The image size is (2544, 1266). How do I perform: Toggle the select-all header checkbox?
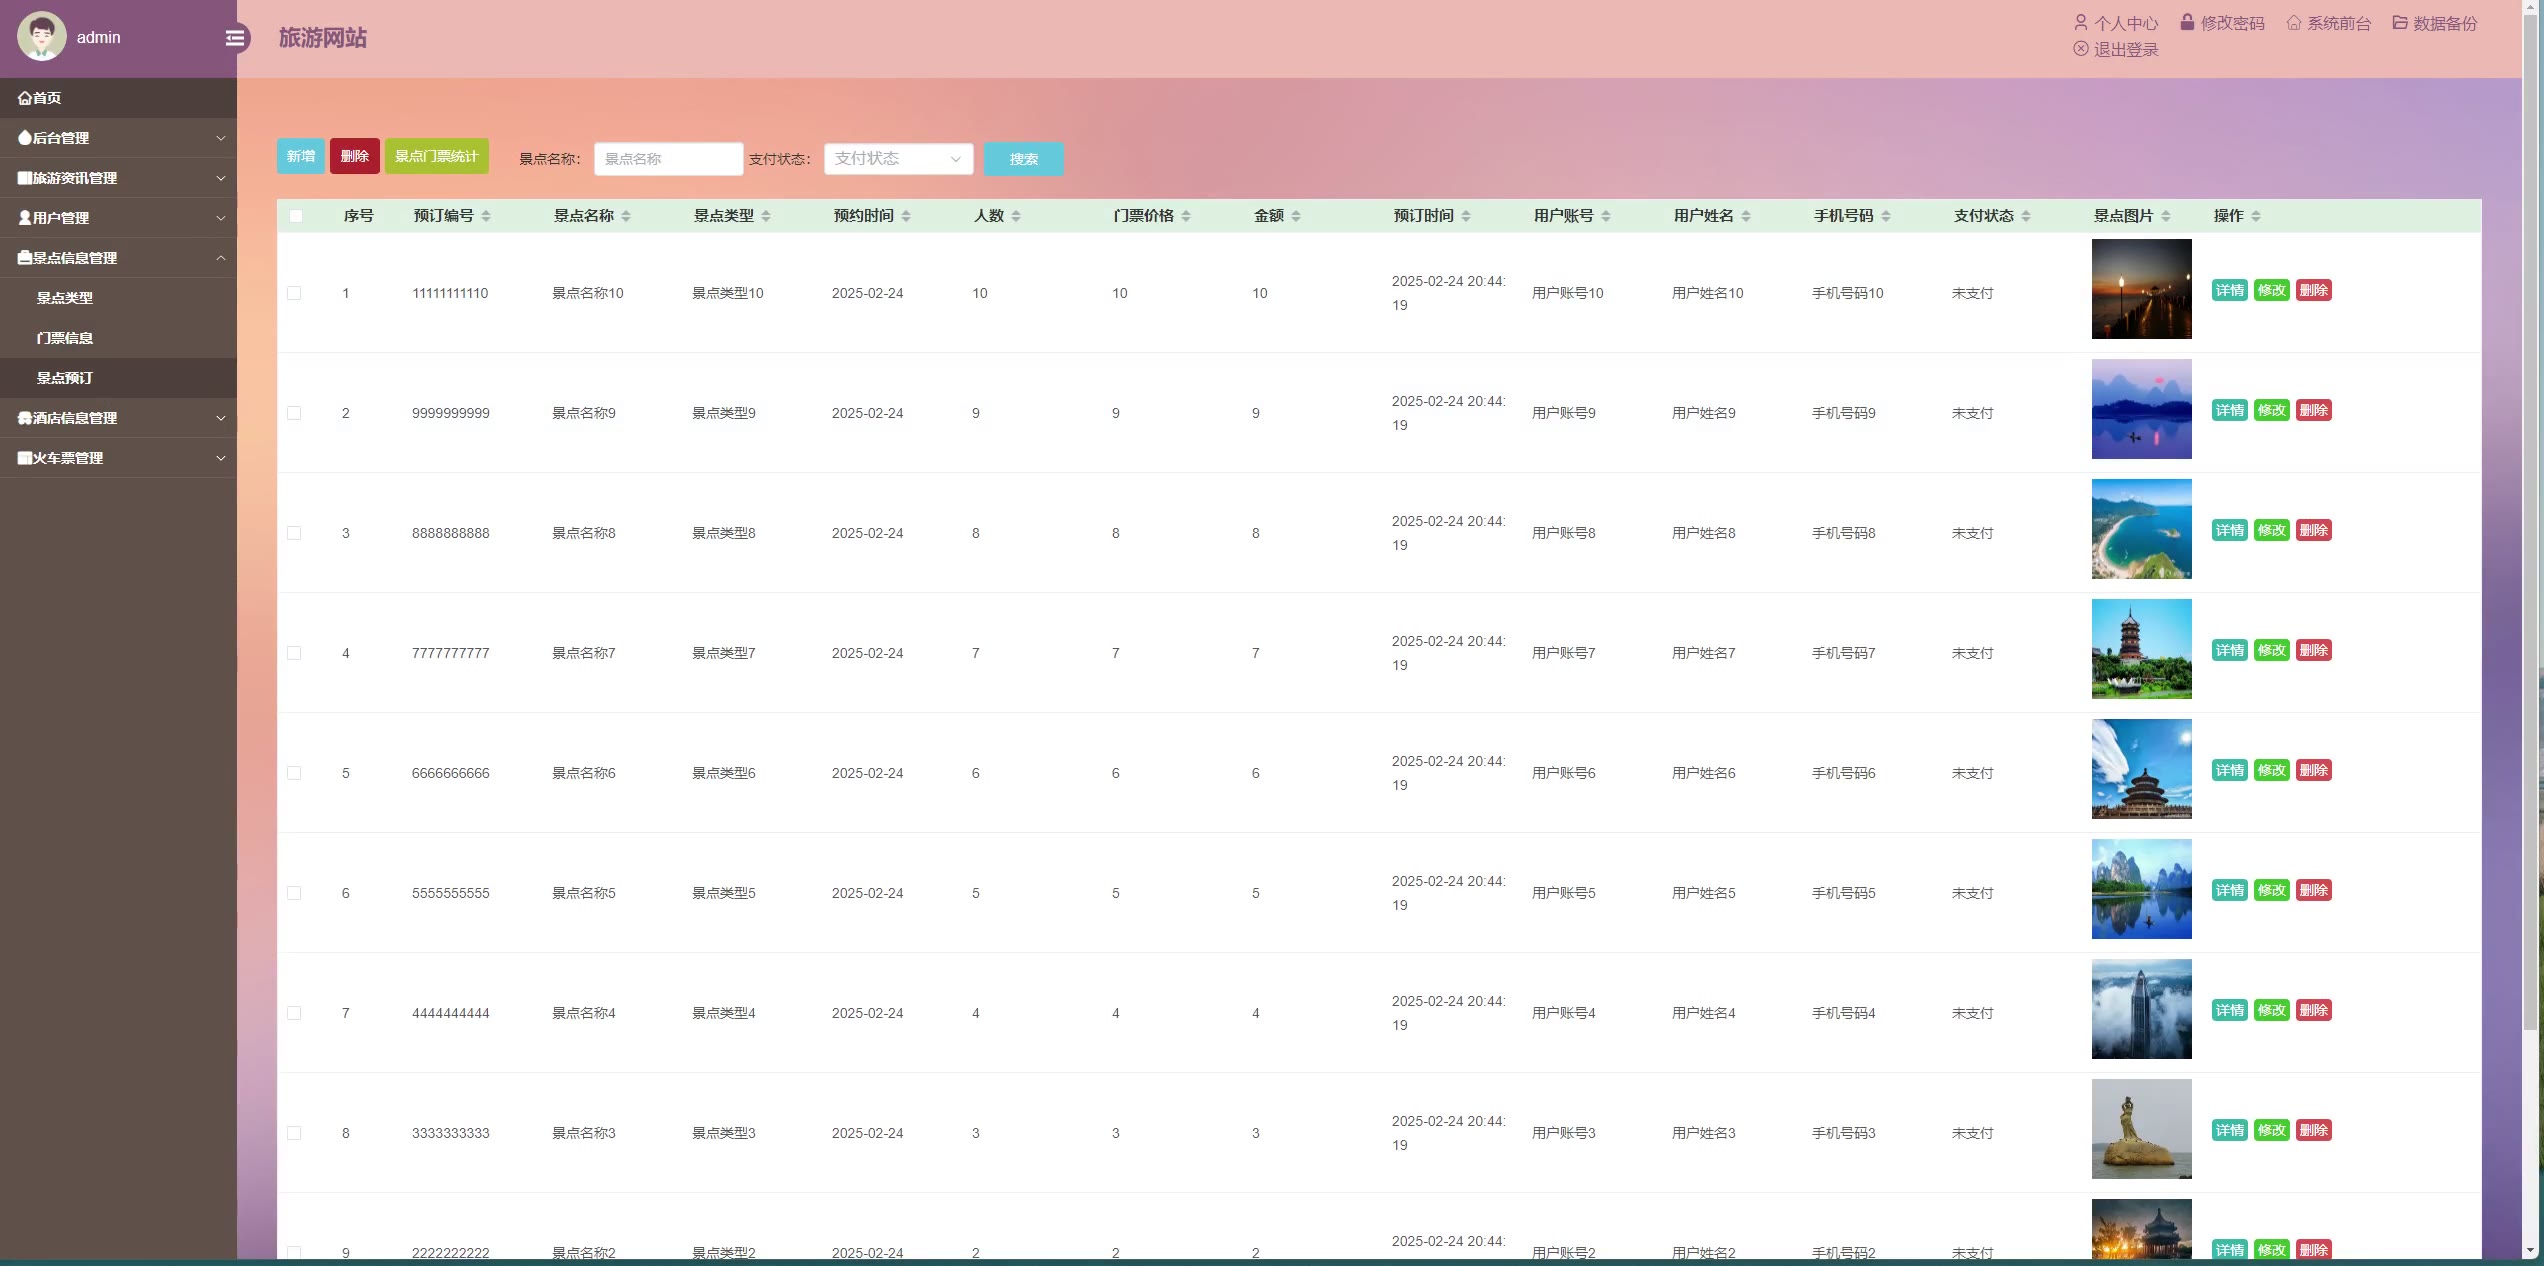pos(296,216)
